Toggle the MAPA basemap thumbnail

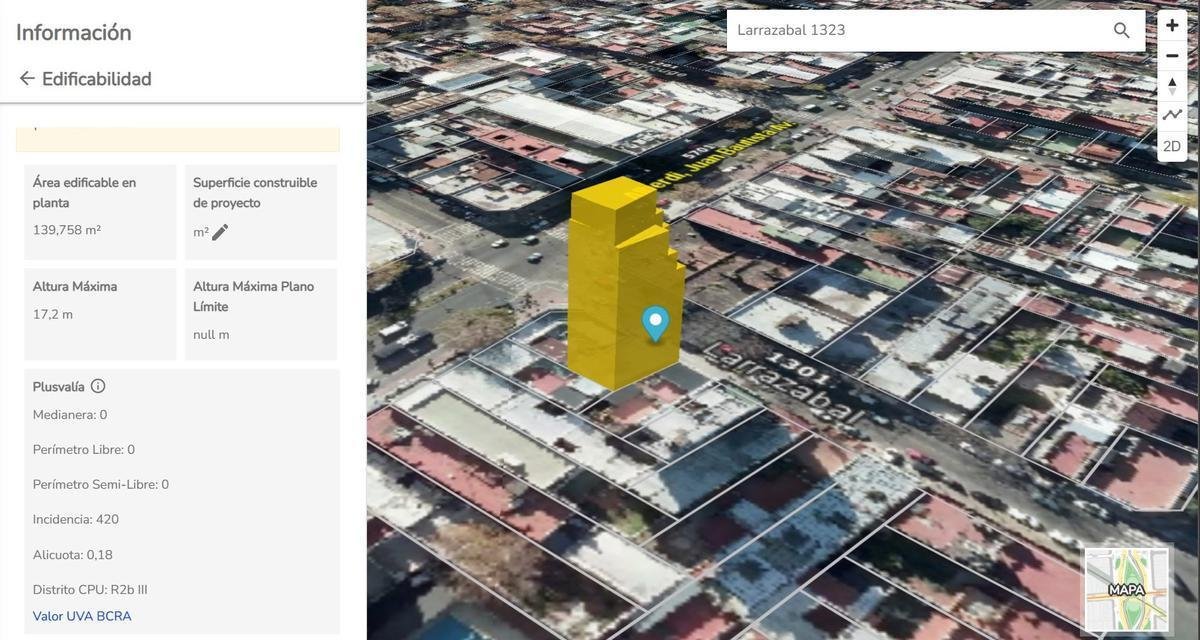(x=1127, y=589)
